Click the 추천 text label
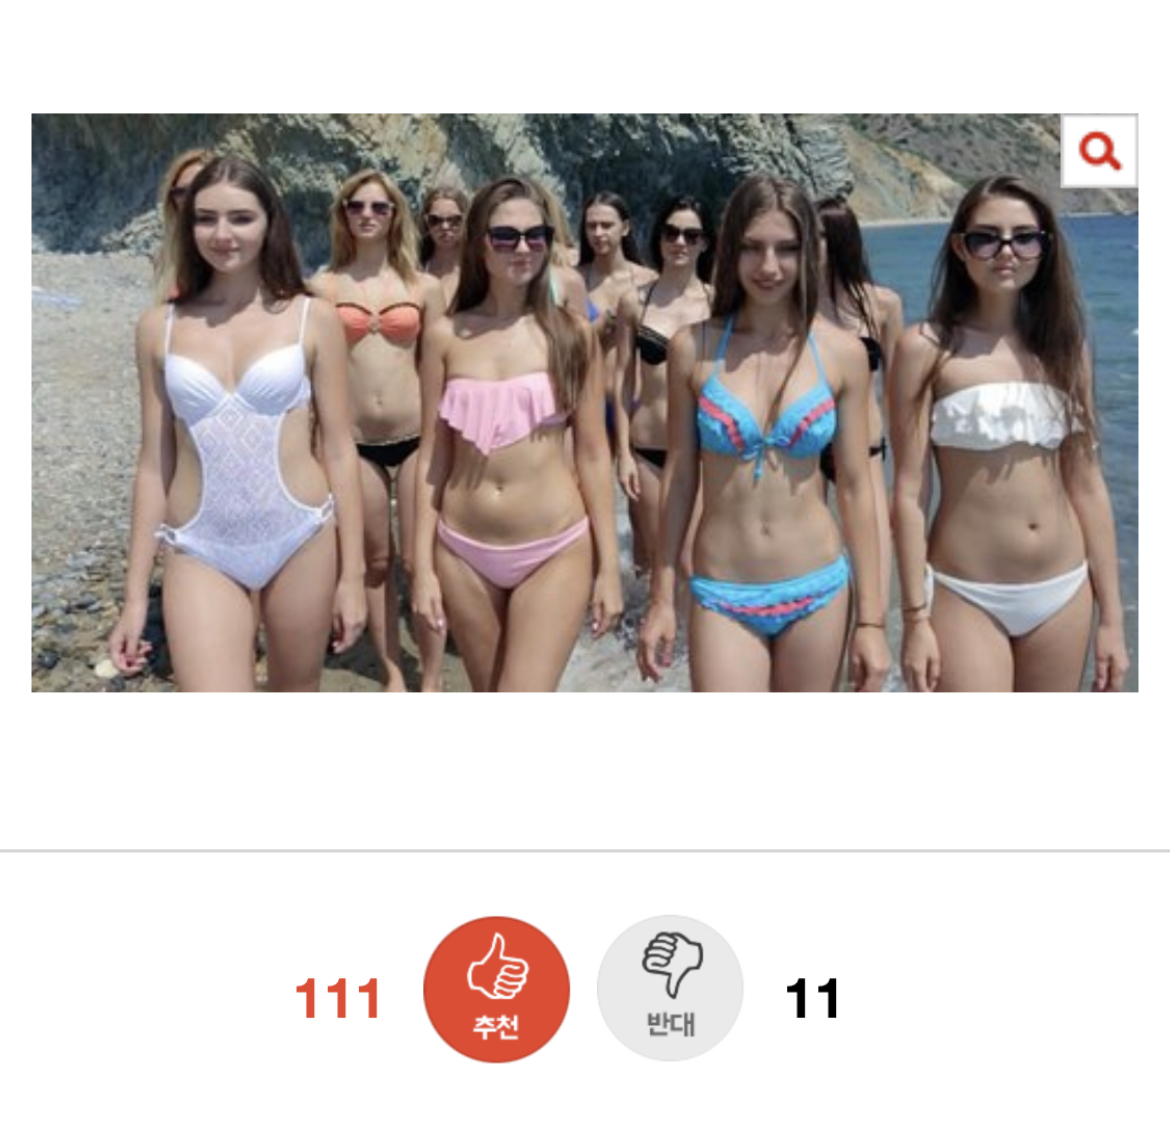The height and width of the screenshot is (1139, 1170). pyautogui.click(x=496, y=1027)
